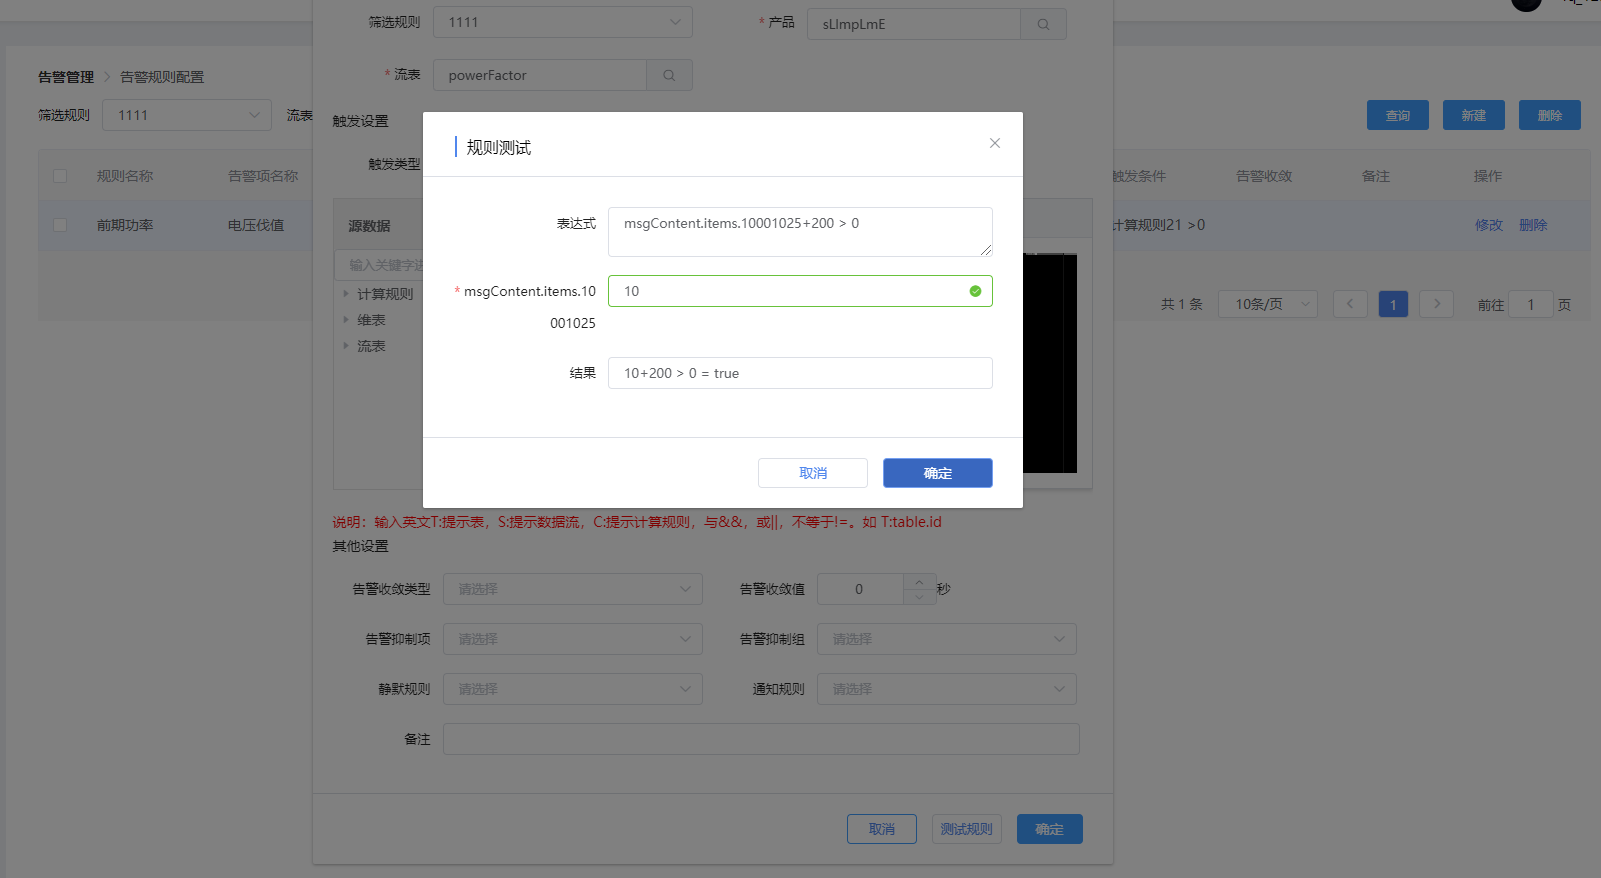Screen dimensions: 1601x878
Task: Click the 备注 input field
Action: coord(761,739)
